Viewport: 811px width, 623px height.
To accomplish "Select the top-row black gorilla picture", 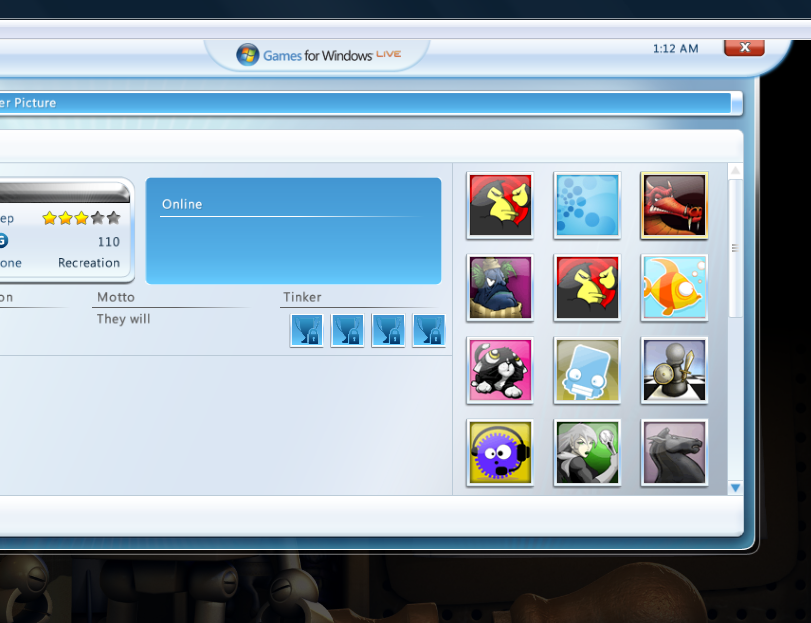I will tap(500, 205).
